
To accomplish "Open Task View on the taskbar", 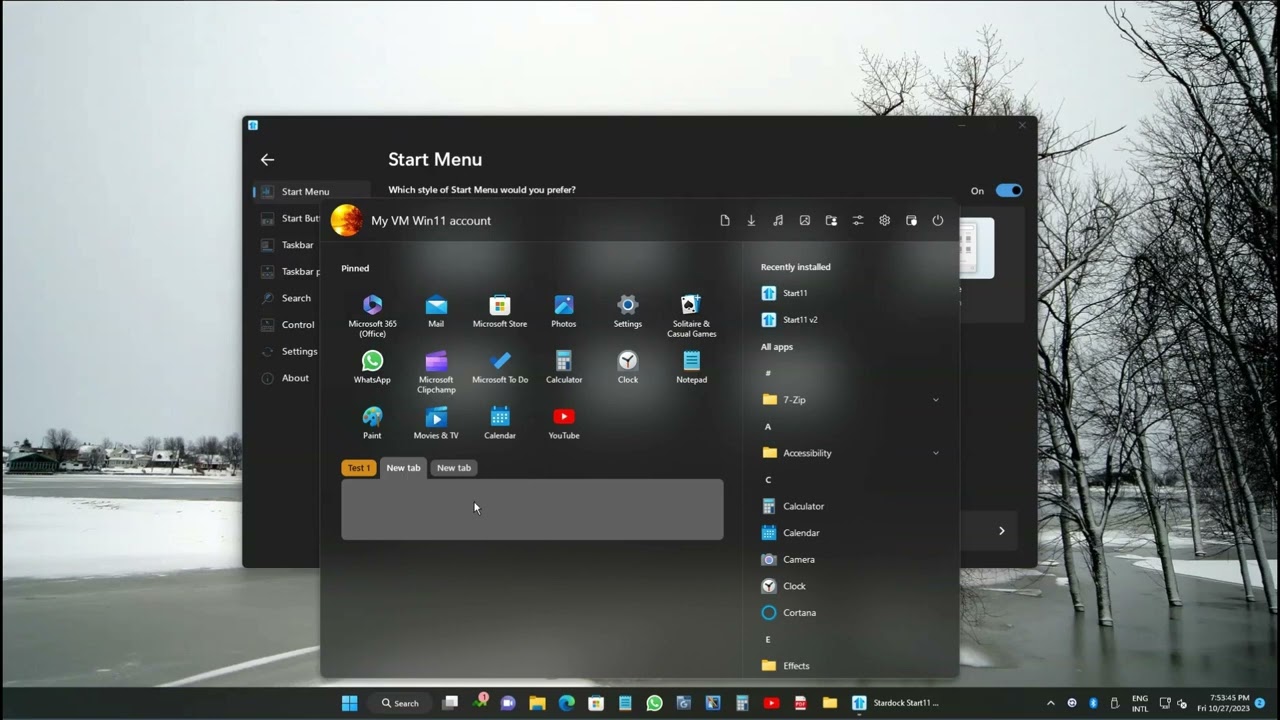I will tap(450, 703).
